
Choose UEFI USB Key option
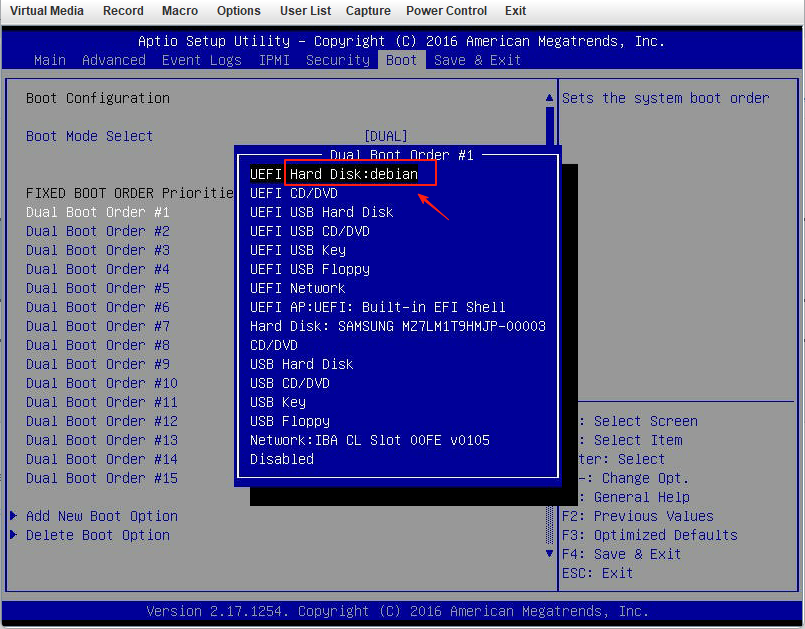tap(298, 250)
